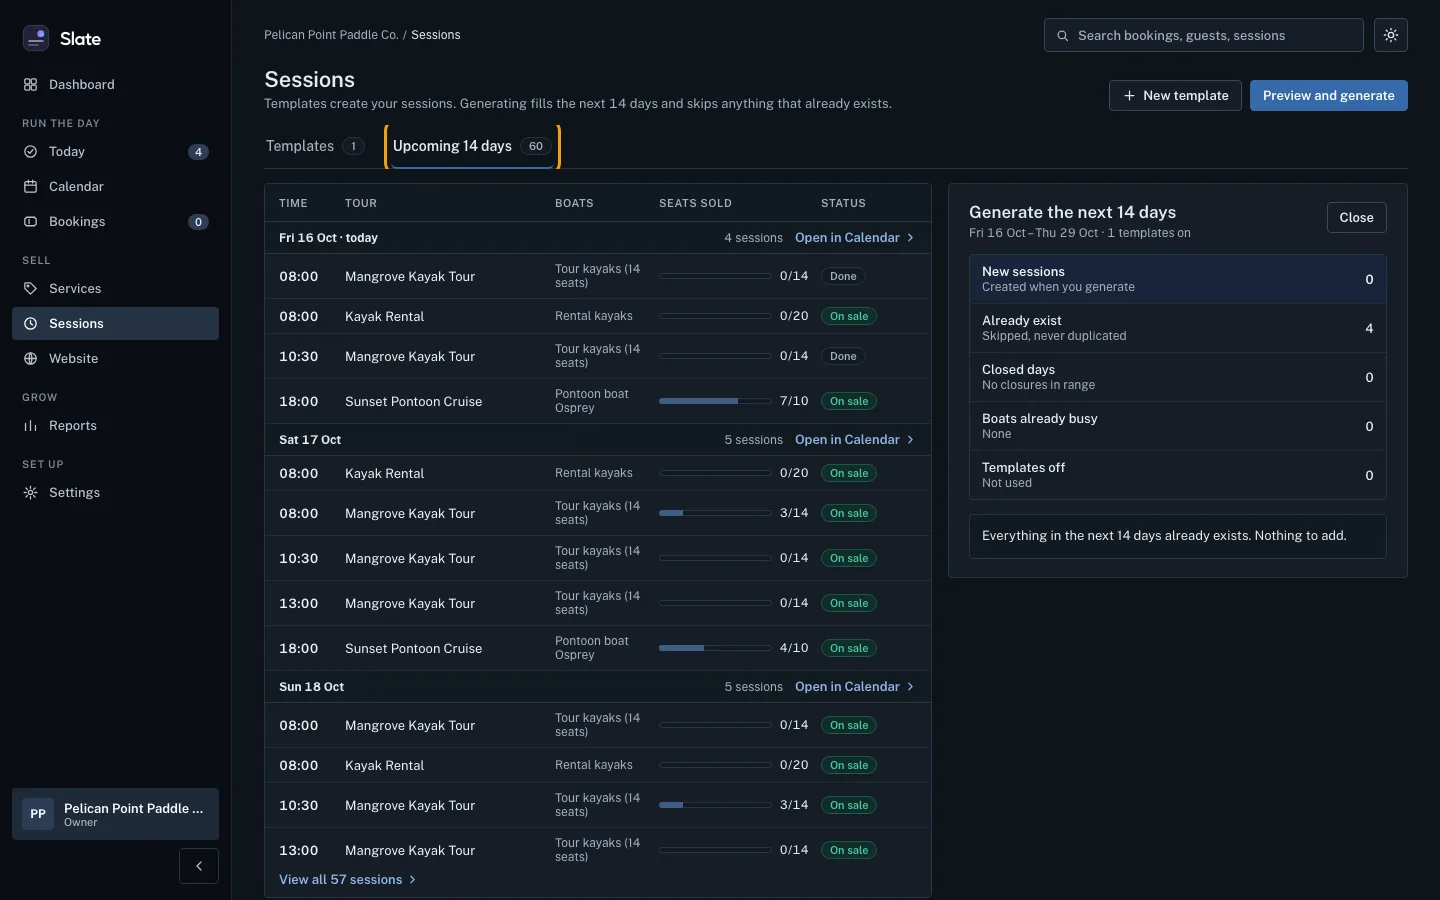Click the Pelican Point Paddle Co. breadcrumb
Screen dimensions: 1440x900
coord(331,35)
